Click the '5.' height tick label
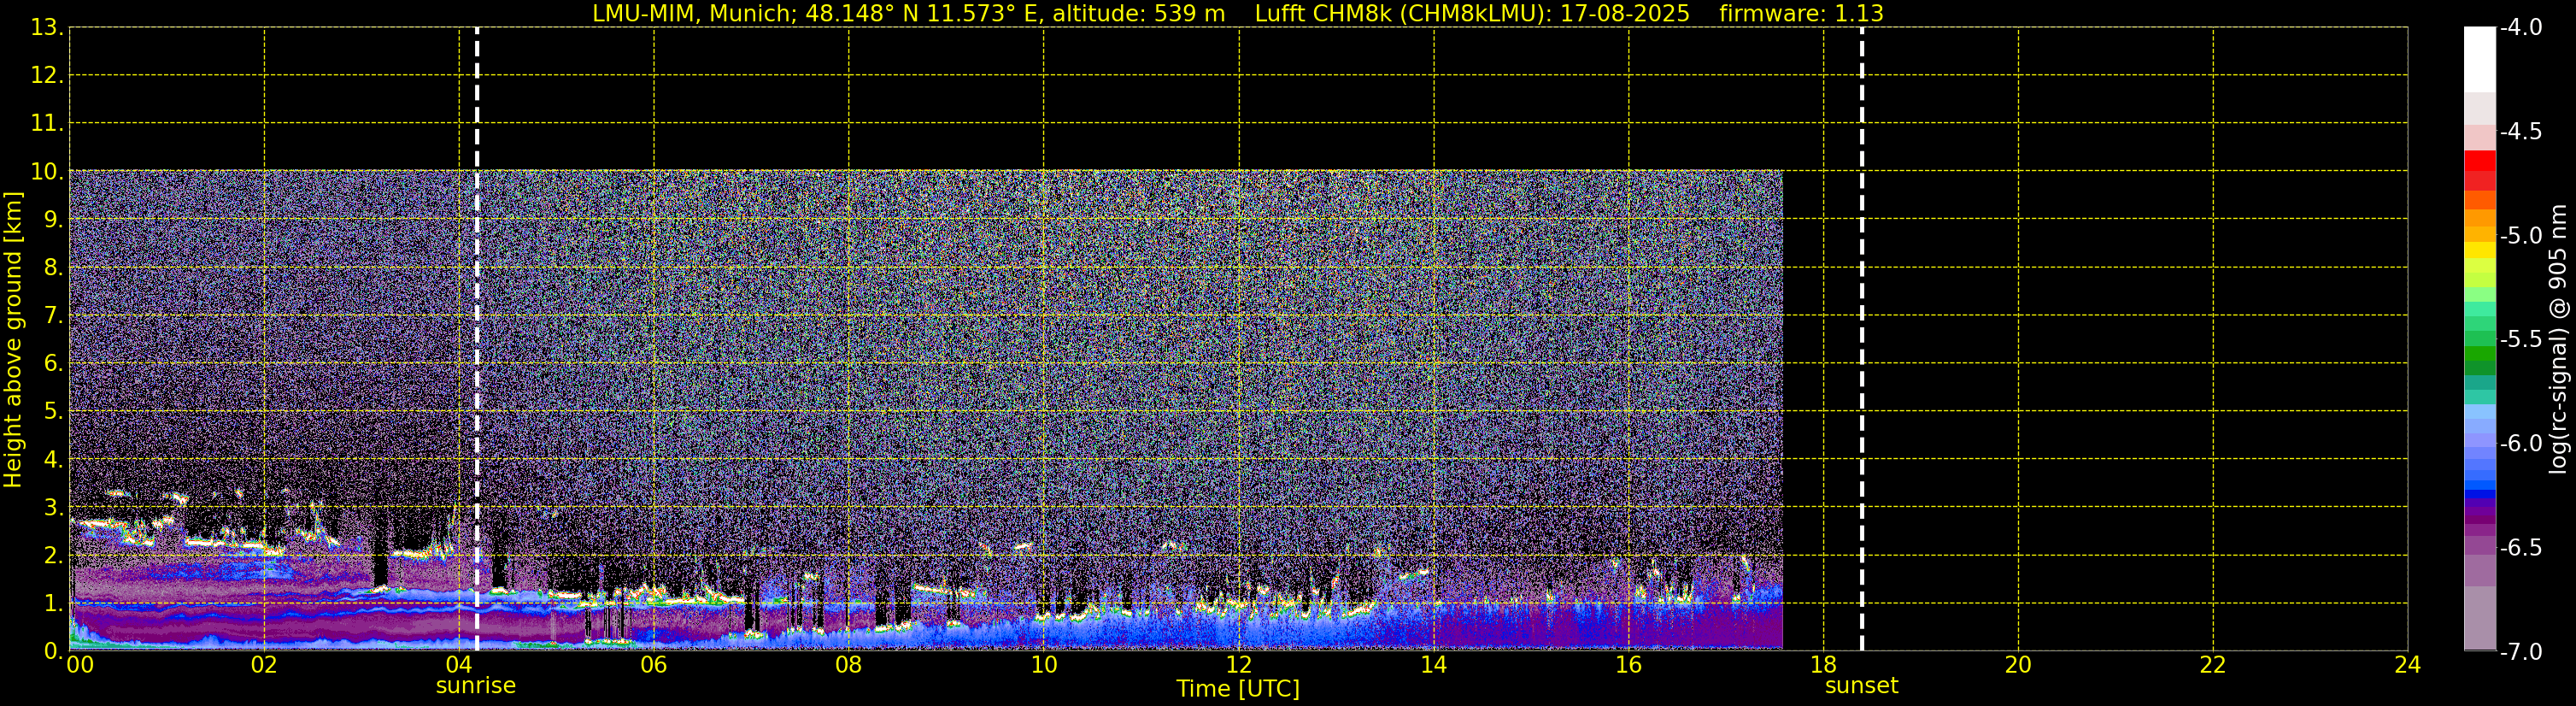Image resolution: width=2576 pixels, height=706 pixels. click(x=53, y=412)
